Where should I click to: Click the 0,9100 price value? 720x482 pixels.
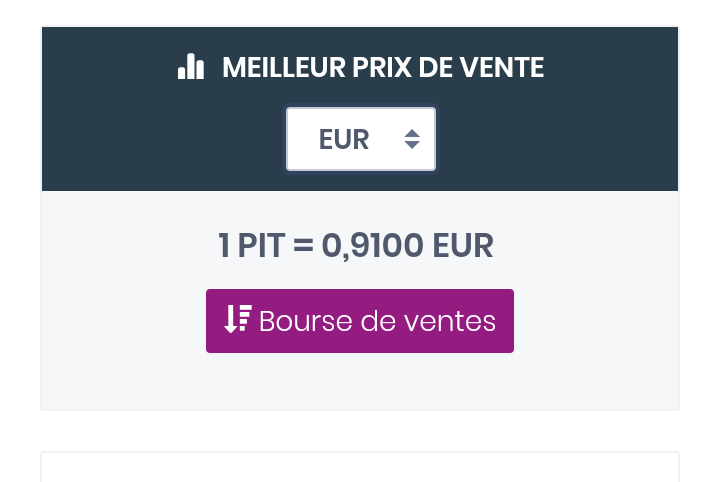click(372, 247)
